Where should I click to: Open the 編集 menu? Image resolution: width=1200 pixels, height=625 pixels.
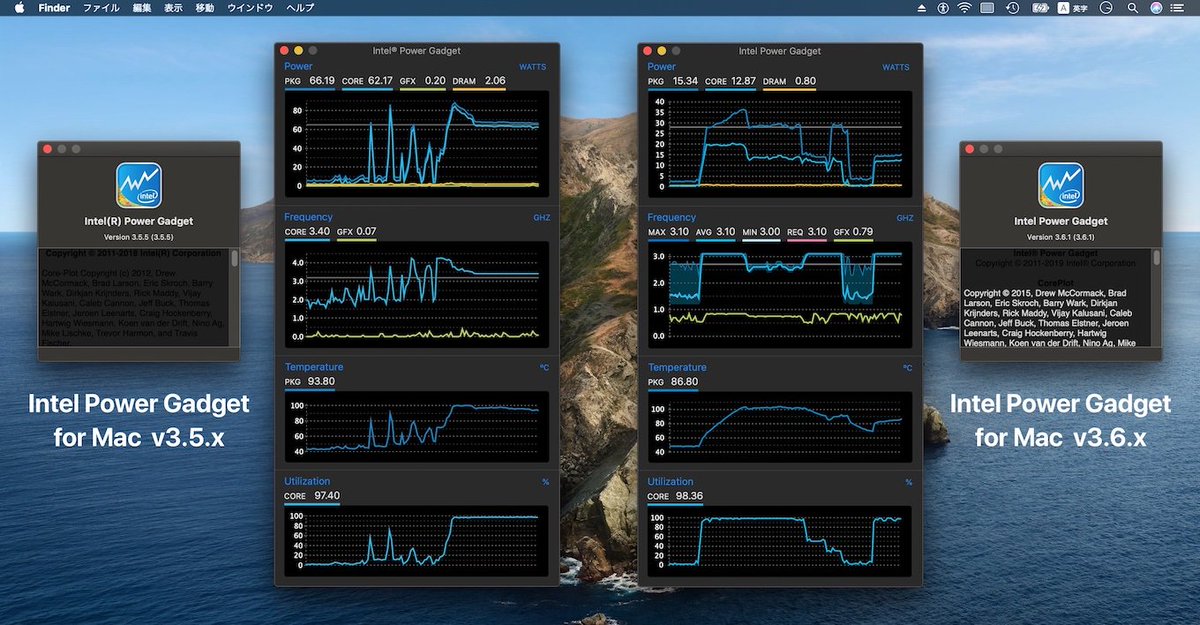pos(142,8)
